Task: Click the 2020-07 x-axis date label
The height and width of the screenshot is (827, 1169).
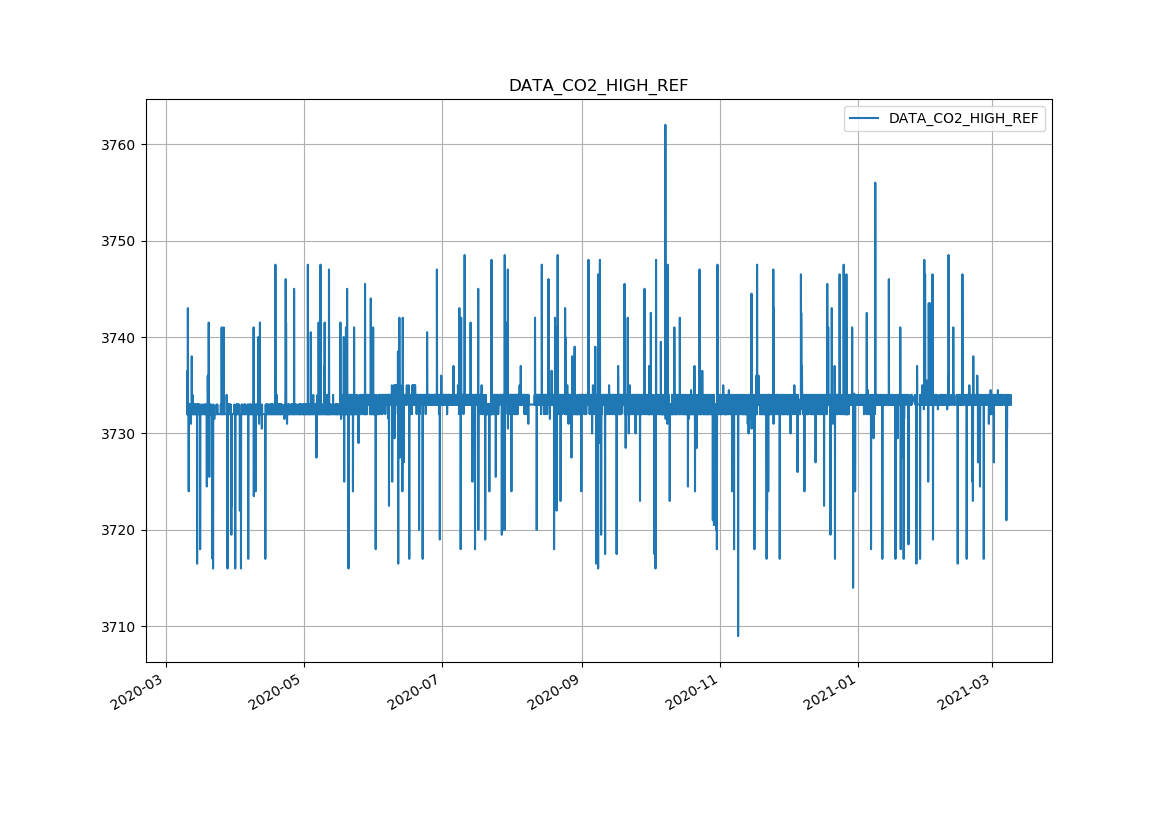Action: coord(415,691)
